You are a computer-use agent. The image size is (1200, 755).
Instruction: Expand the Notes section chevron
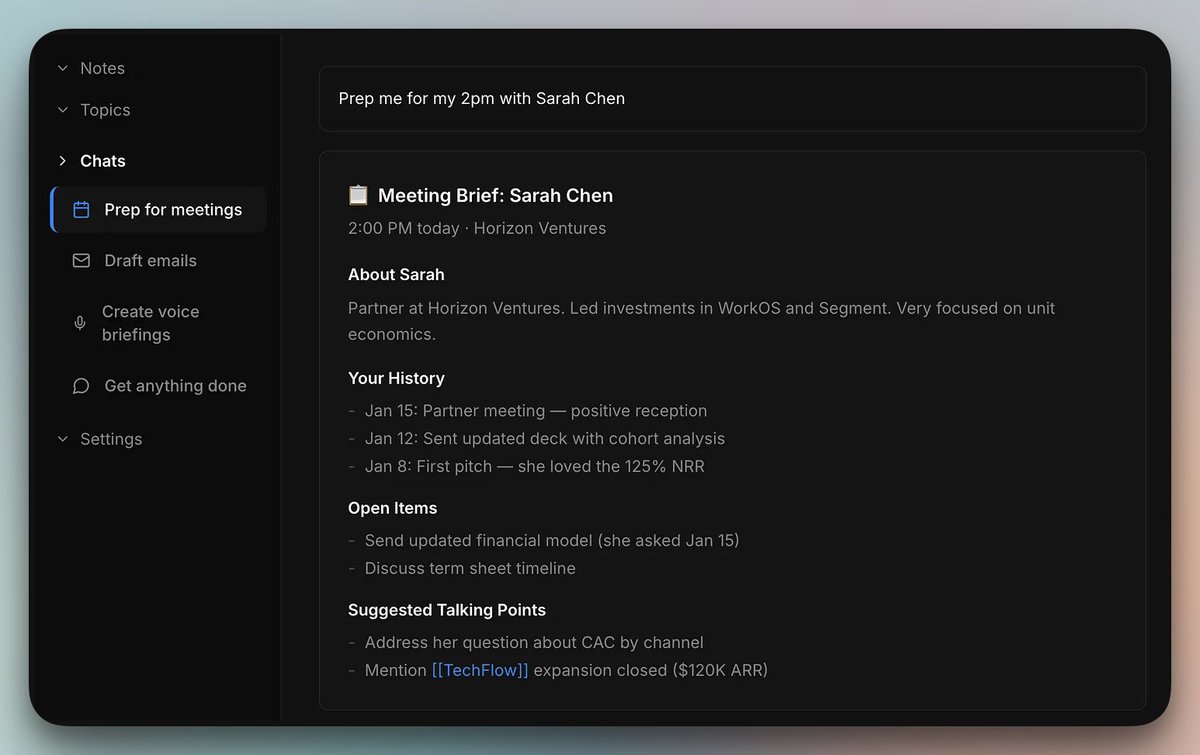(x=63, y=69)
